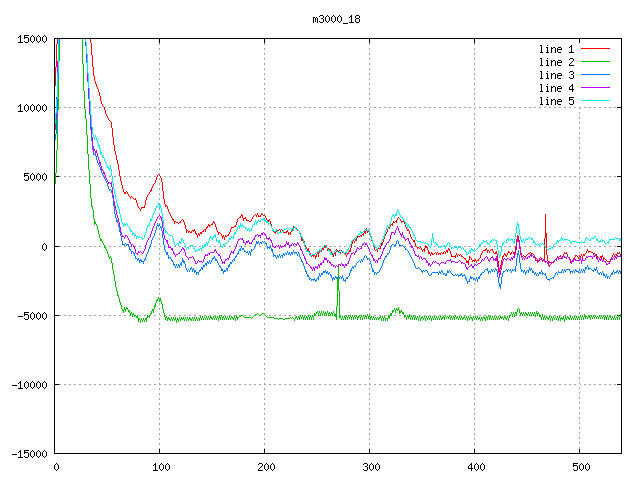Viewport: 640px width, 480px height.
Task: Click the y-axis label -15000
Action: (29, 454)
